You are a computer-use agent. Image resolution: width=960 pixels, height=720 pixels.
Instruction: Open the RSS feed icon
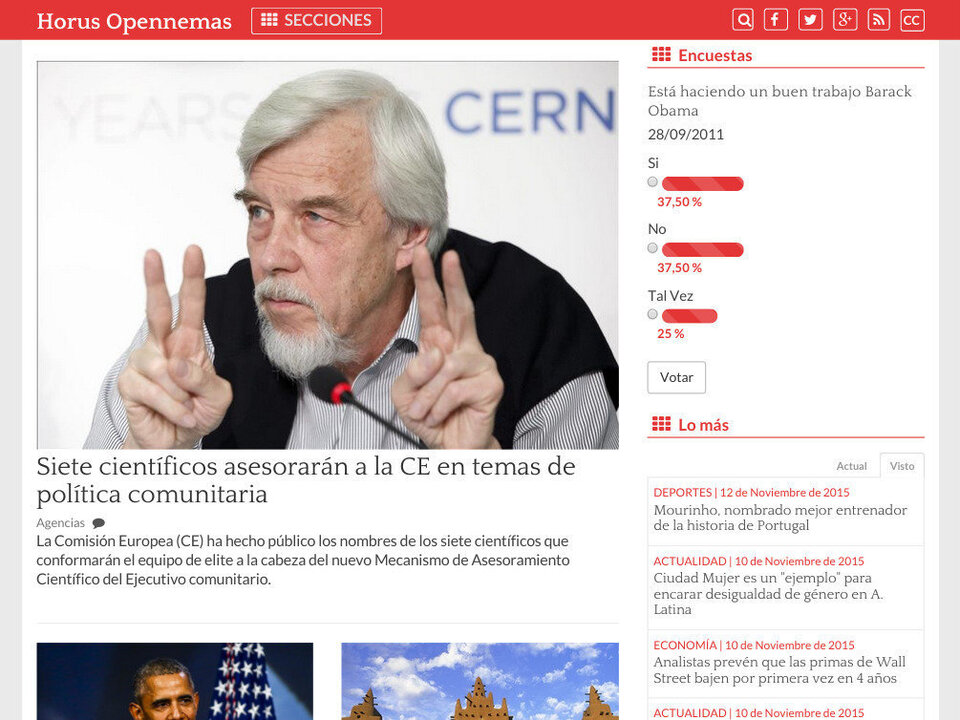(879, 20)
